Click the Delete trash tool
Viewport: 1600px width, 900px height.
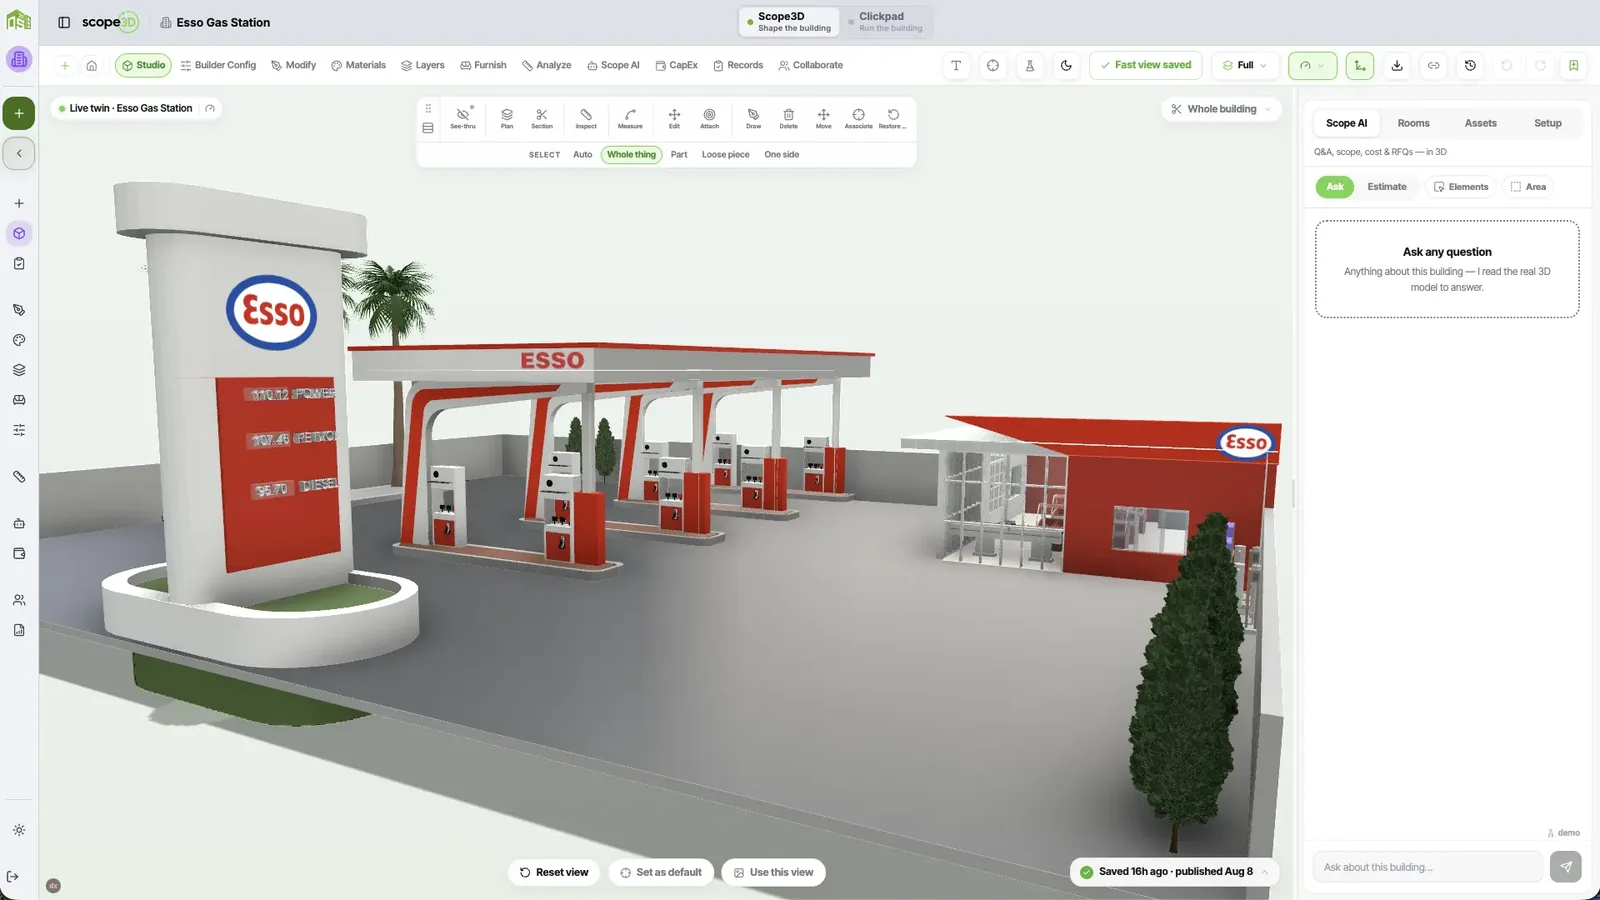[x=788, y=118]
